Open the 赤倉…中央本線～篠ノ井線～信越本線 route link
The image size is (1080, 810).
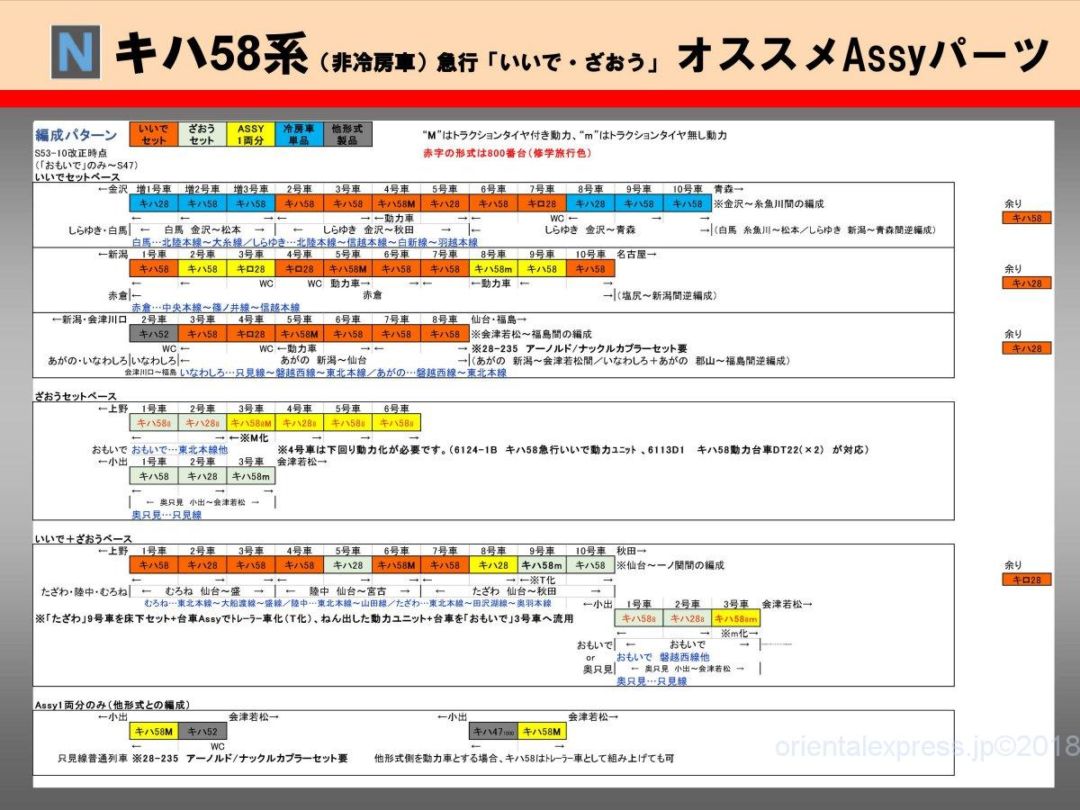pos(215,307)
